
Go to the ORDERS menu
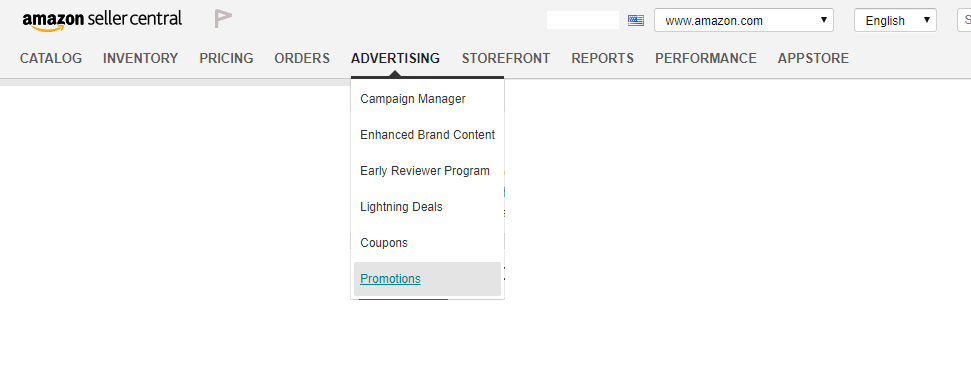[x=302, y=58]
